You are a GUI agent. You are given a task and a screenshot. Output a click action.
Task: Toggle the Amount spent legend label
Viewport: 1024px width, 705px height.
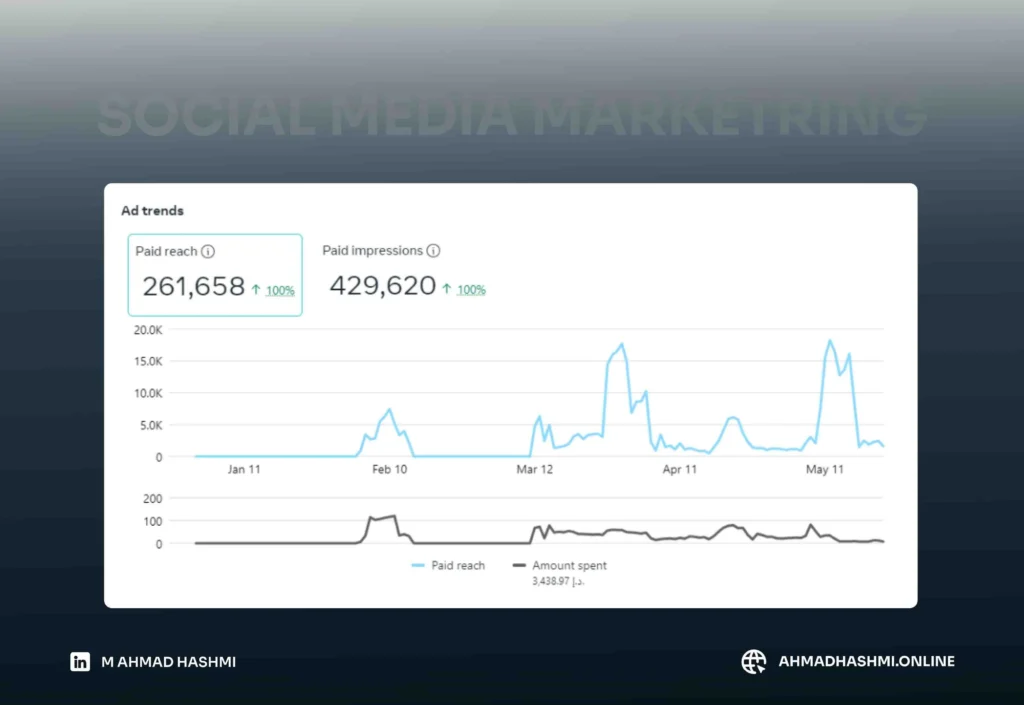pyautogui.click(x=569, y=566)
